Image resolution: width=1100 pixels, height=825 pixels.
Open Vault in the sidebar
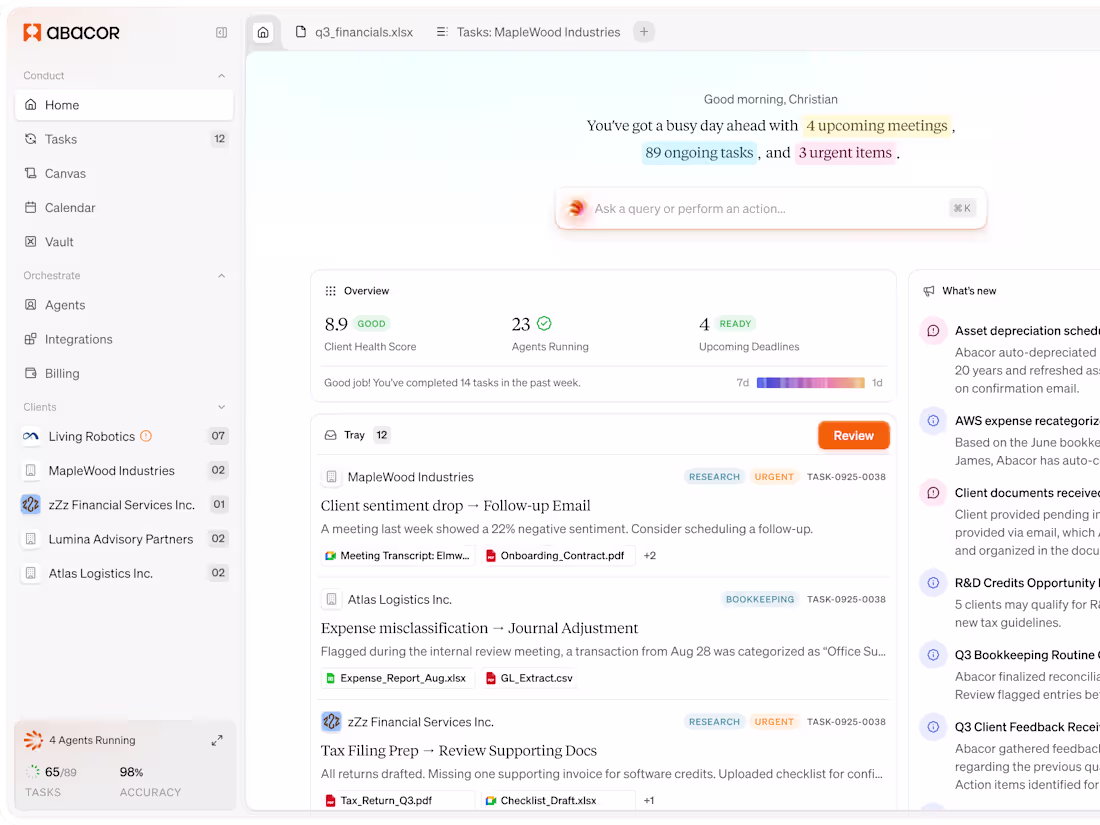(124, 242)
